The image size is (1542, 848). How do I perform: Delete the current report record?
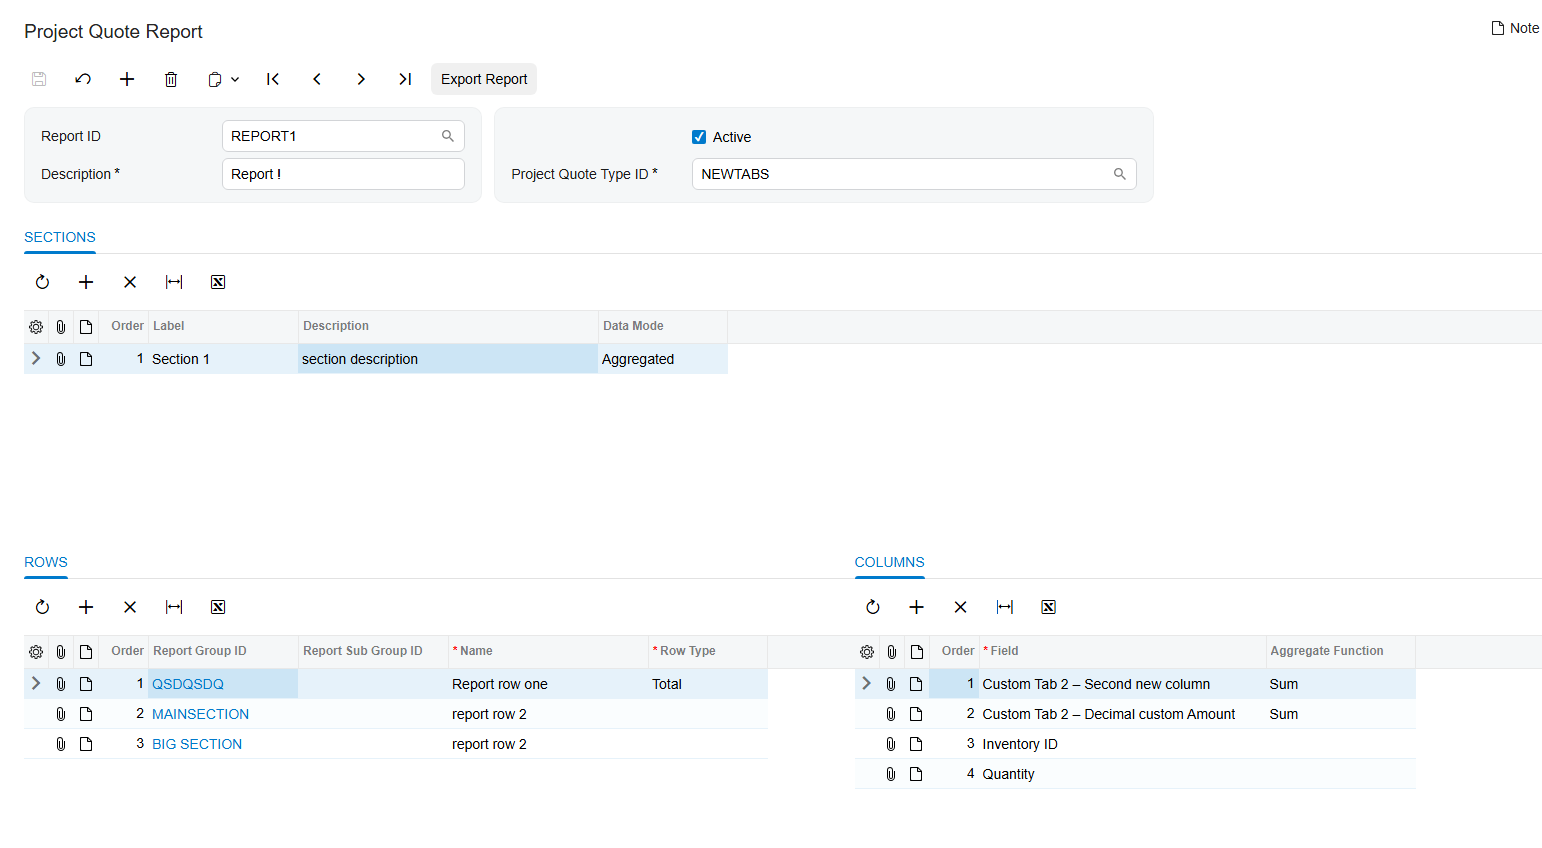click(171, 79)
